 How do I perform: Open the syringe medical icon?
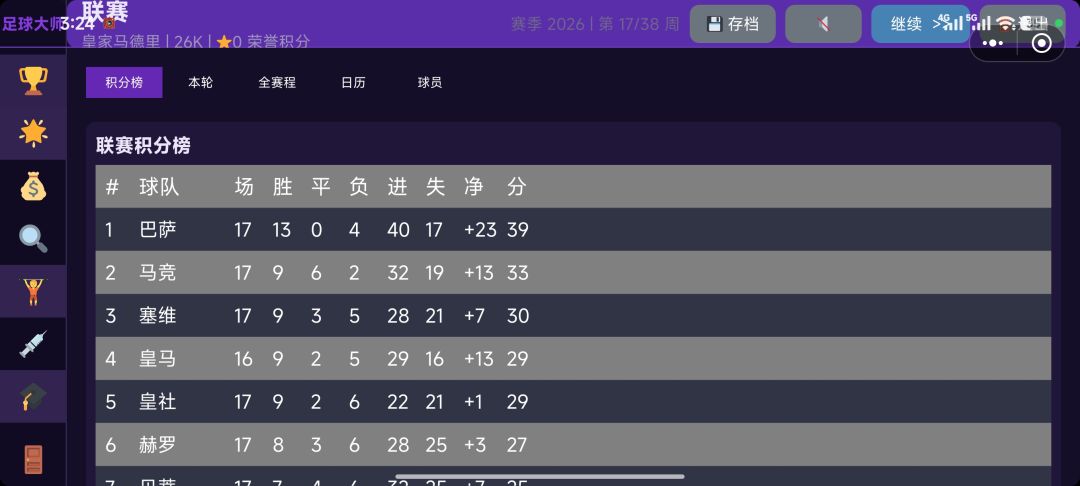[x=33, y=345]
